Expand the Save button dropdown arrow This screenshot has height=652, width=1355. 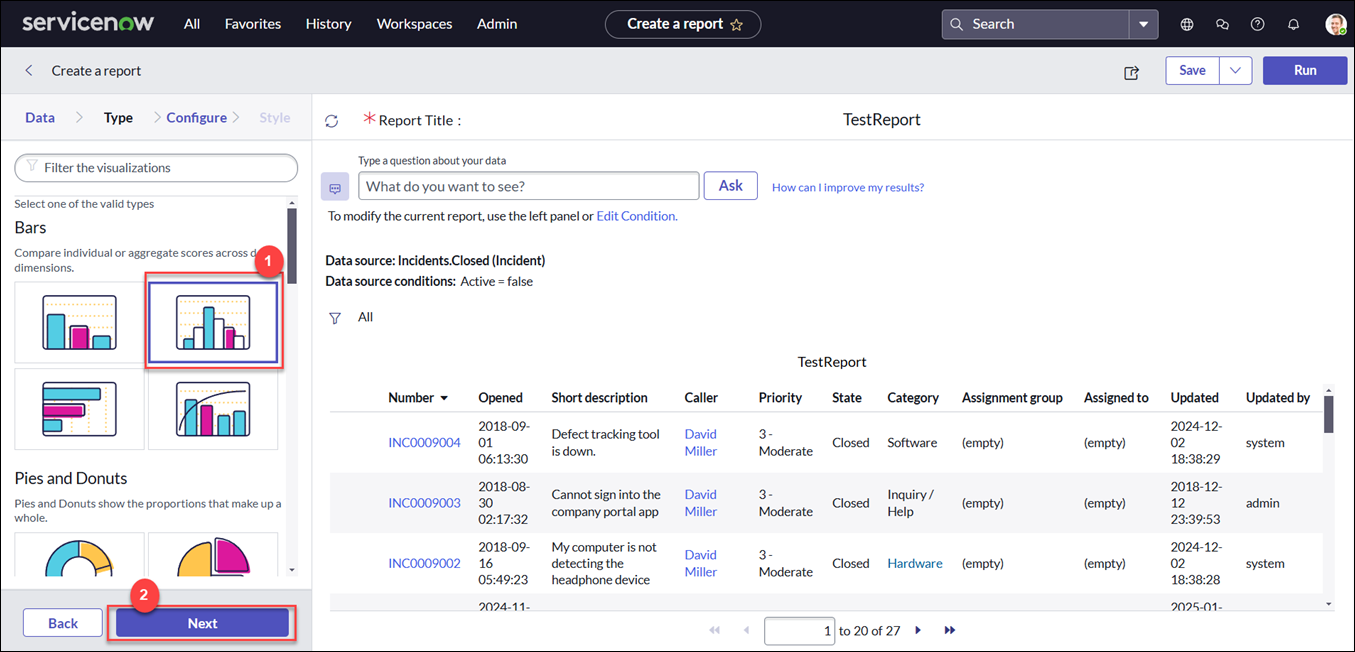(1236, 70)
